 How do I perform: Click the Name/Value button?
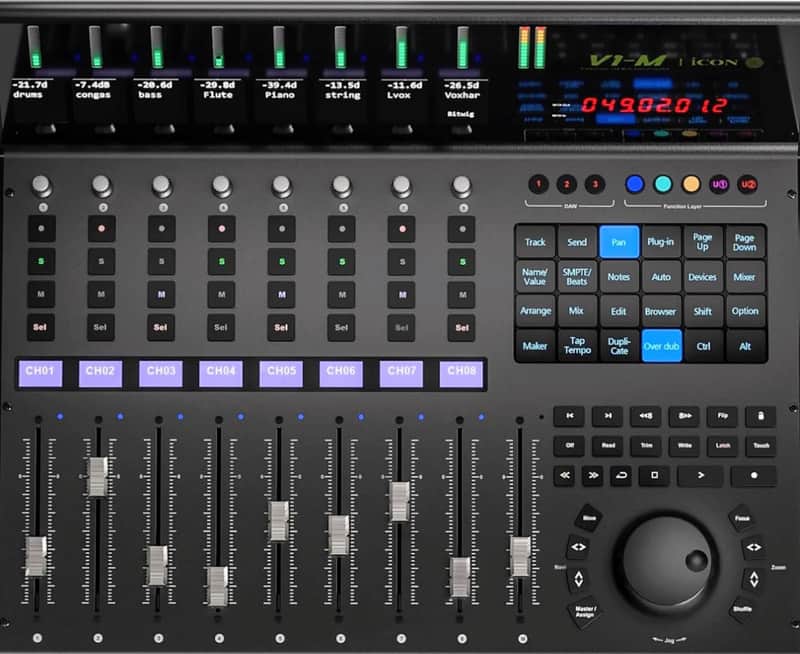[535, 276]
